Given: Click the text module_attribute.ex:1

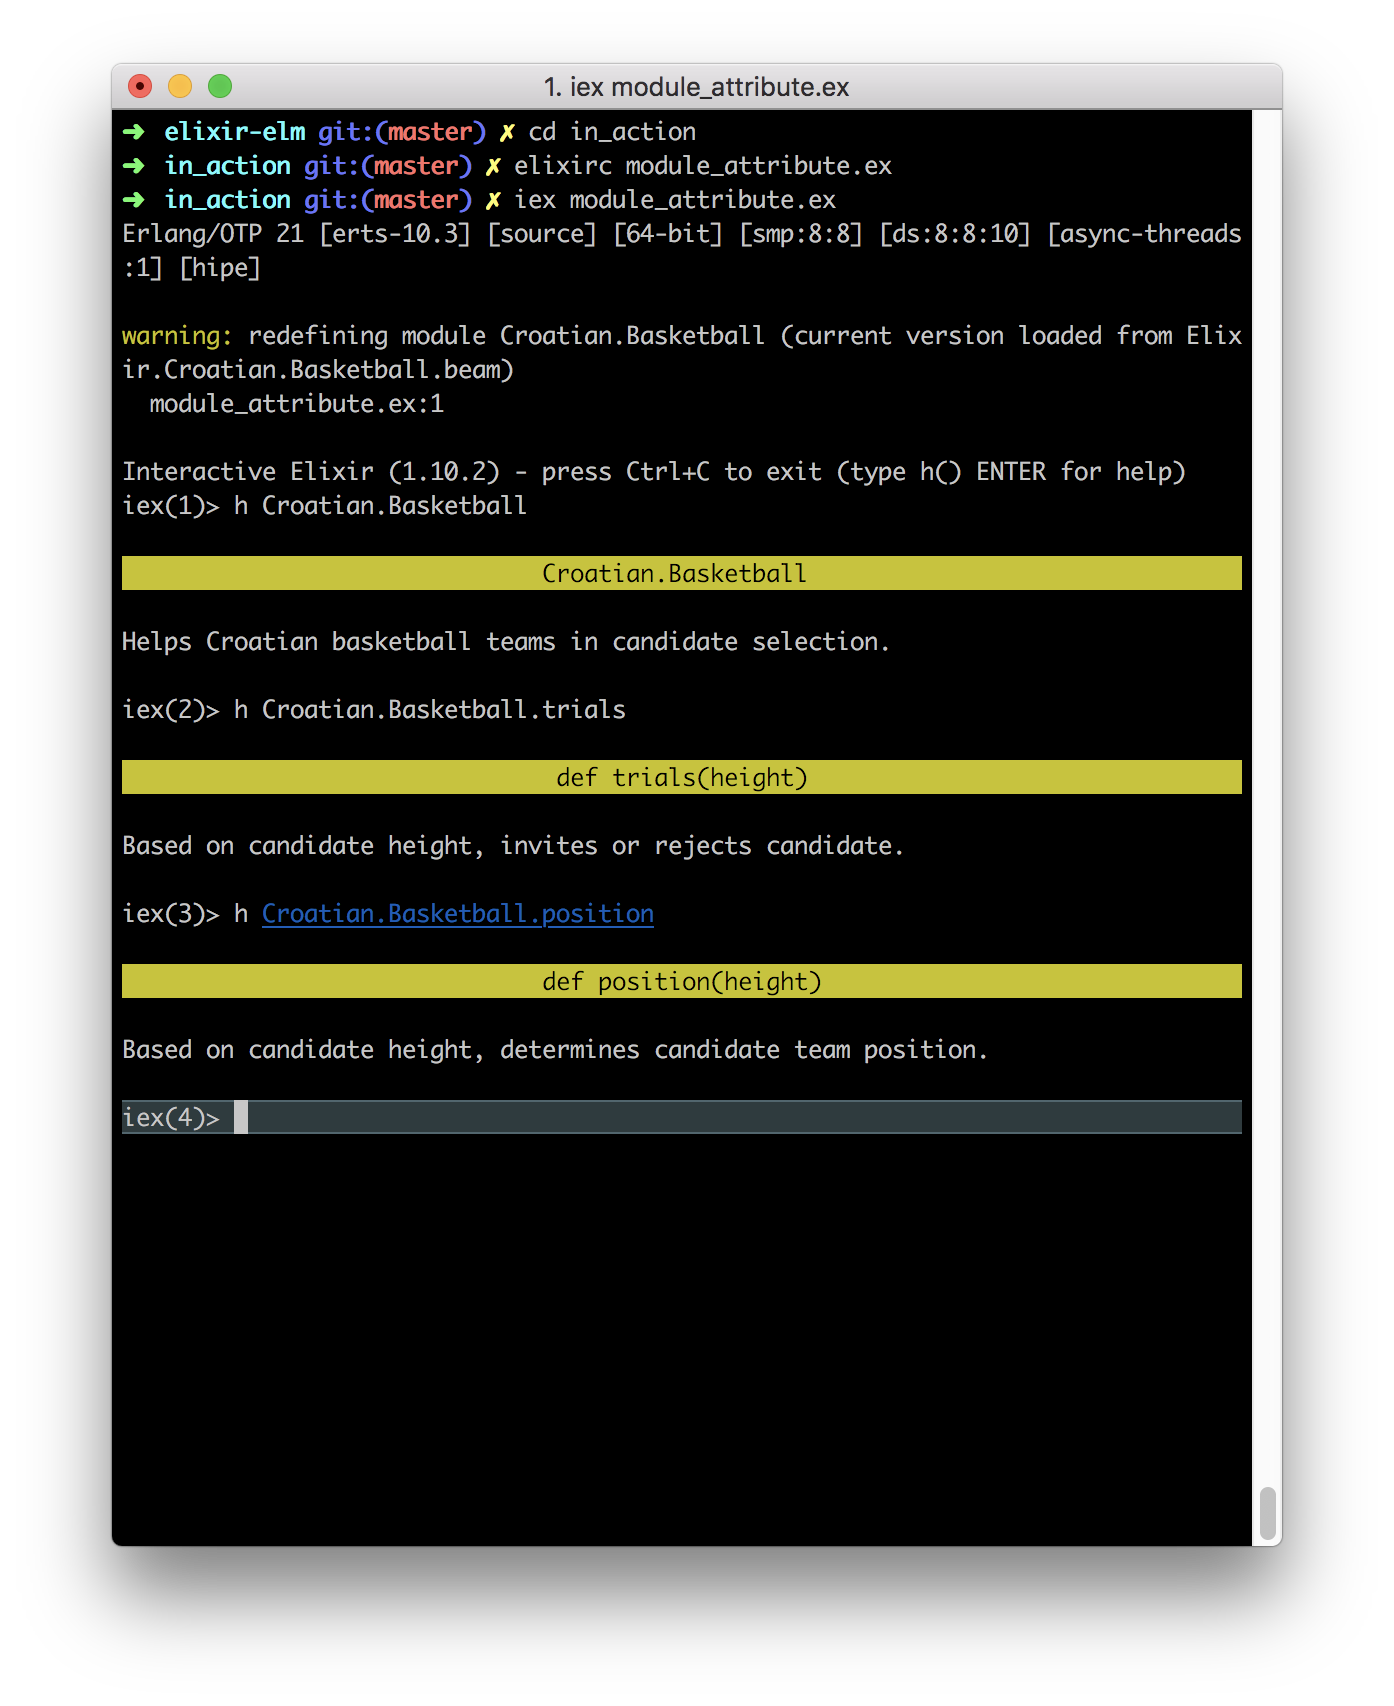Looking at the screenshot, I should [297, 404].
